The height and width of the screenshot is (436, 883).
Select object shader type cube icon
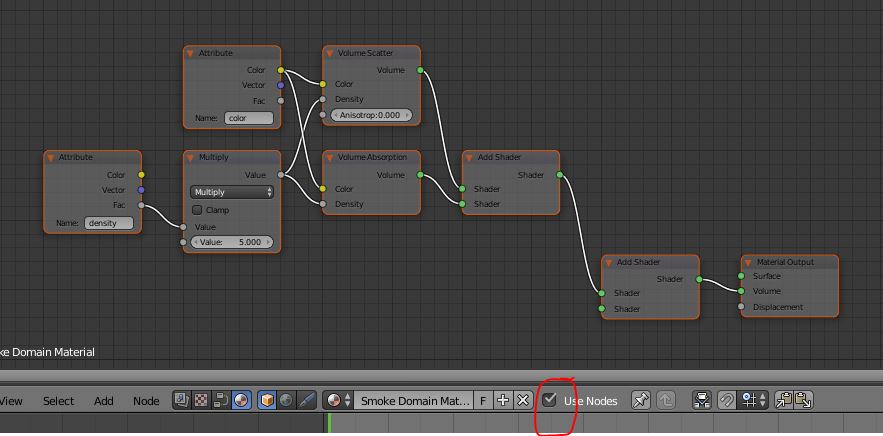tap(267, 400)
